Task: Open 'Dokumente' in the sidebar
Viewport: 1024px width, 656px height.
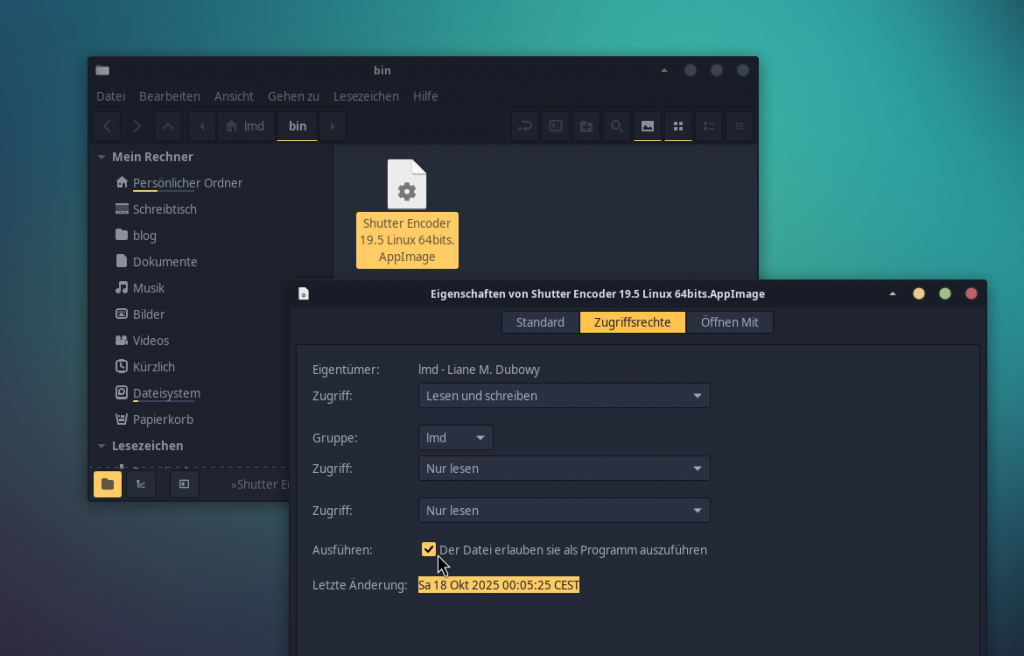Action: [165, 262]
